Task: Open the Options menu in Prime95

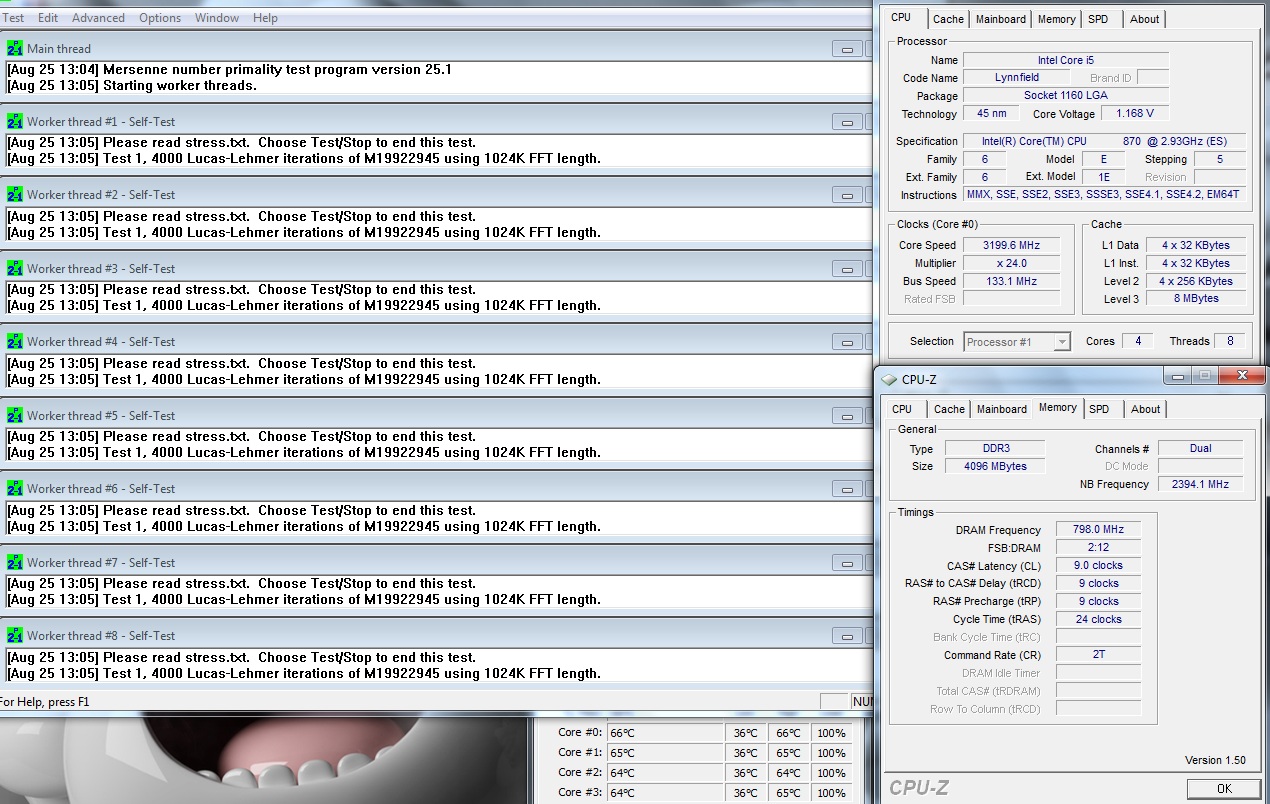Action: (160, 18)
